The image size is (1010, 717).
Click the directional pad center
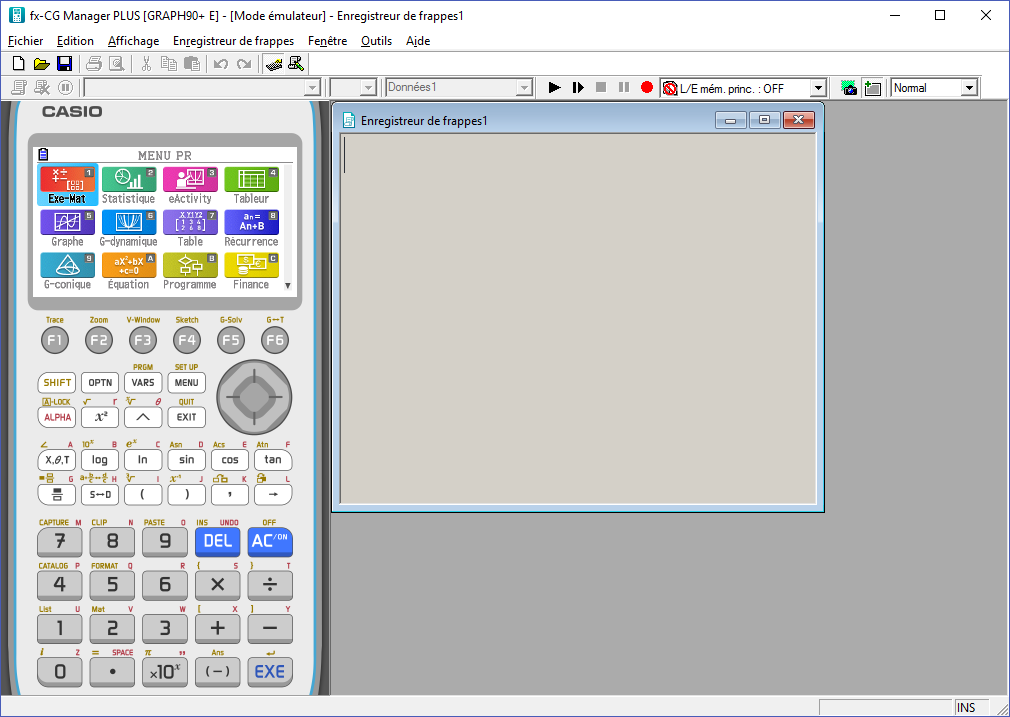point(254,397)
